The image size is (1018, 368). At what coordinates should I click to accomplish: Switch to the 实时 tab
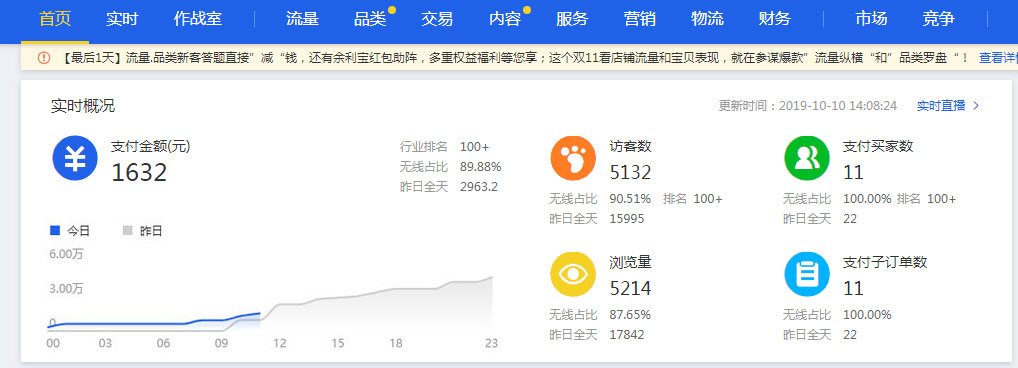tap(122, 19)
